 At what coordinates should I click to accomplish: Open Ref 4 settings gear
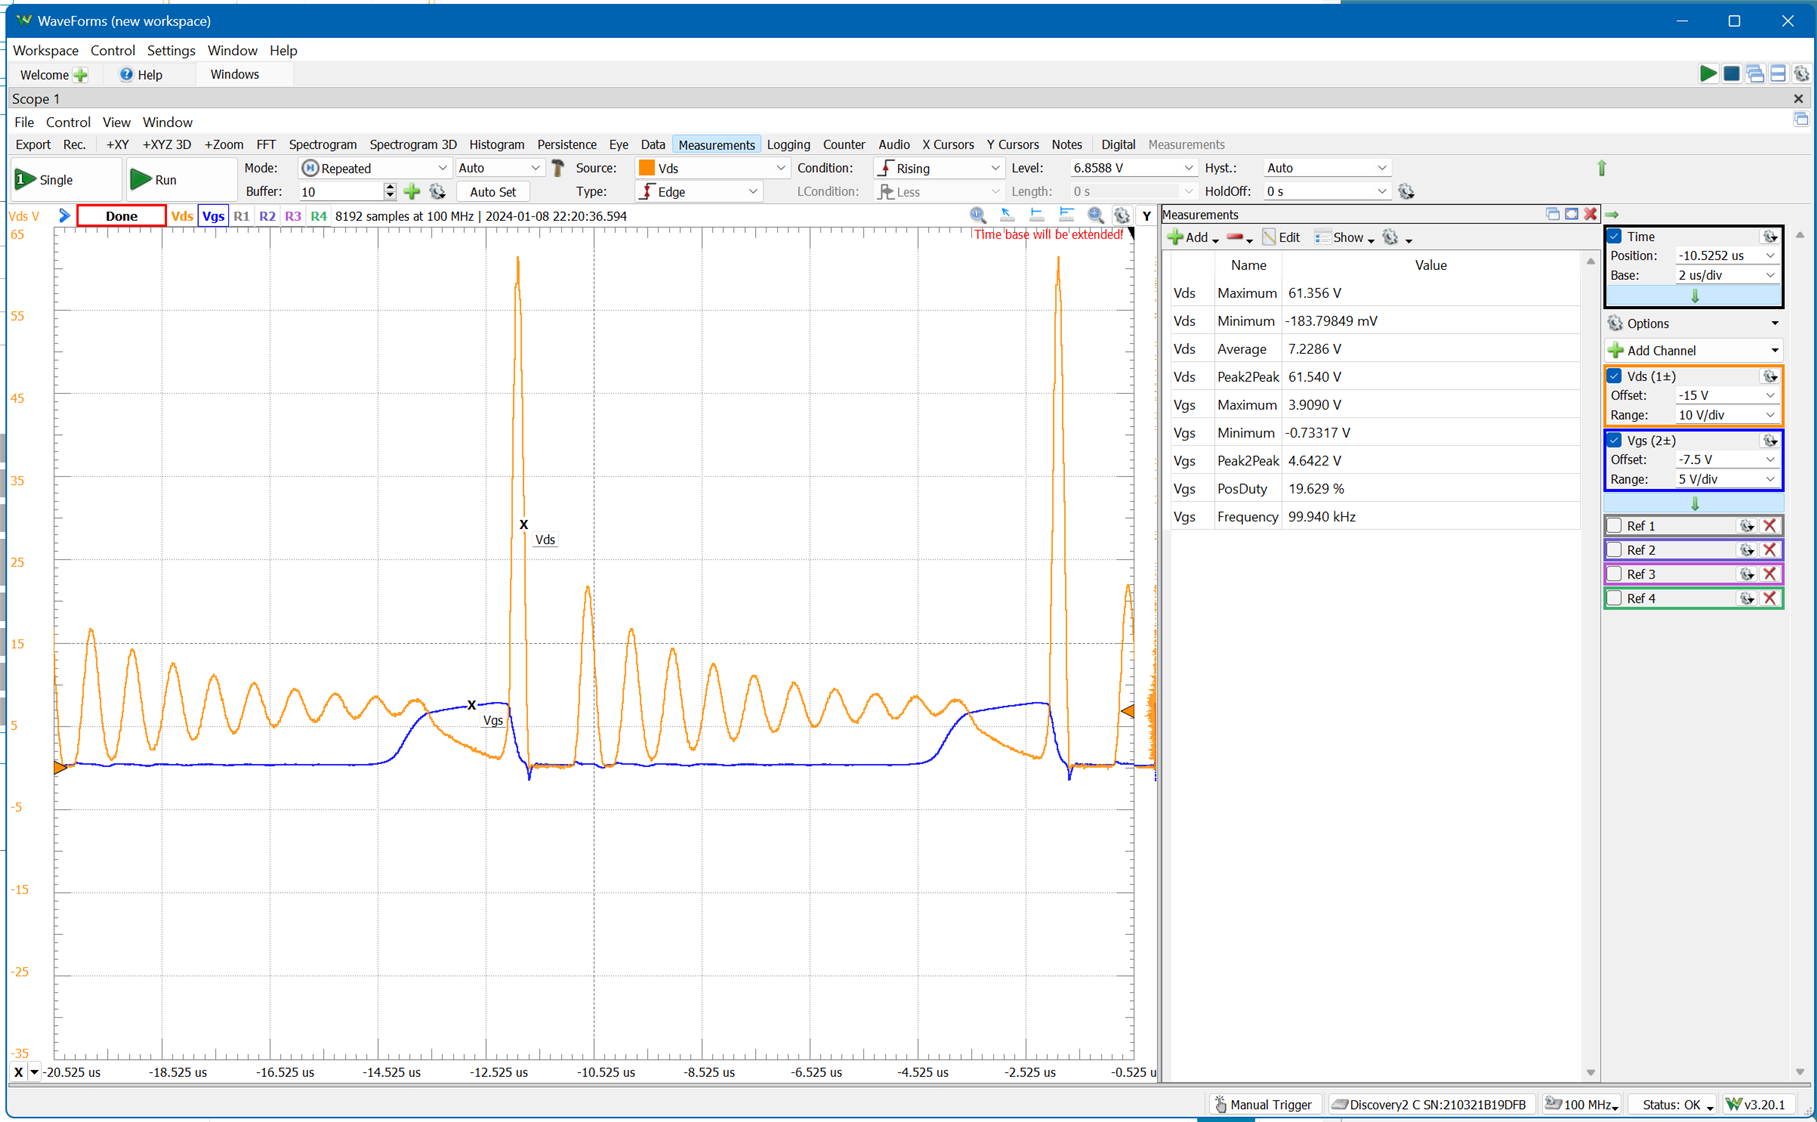1747,598
